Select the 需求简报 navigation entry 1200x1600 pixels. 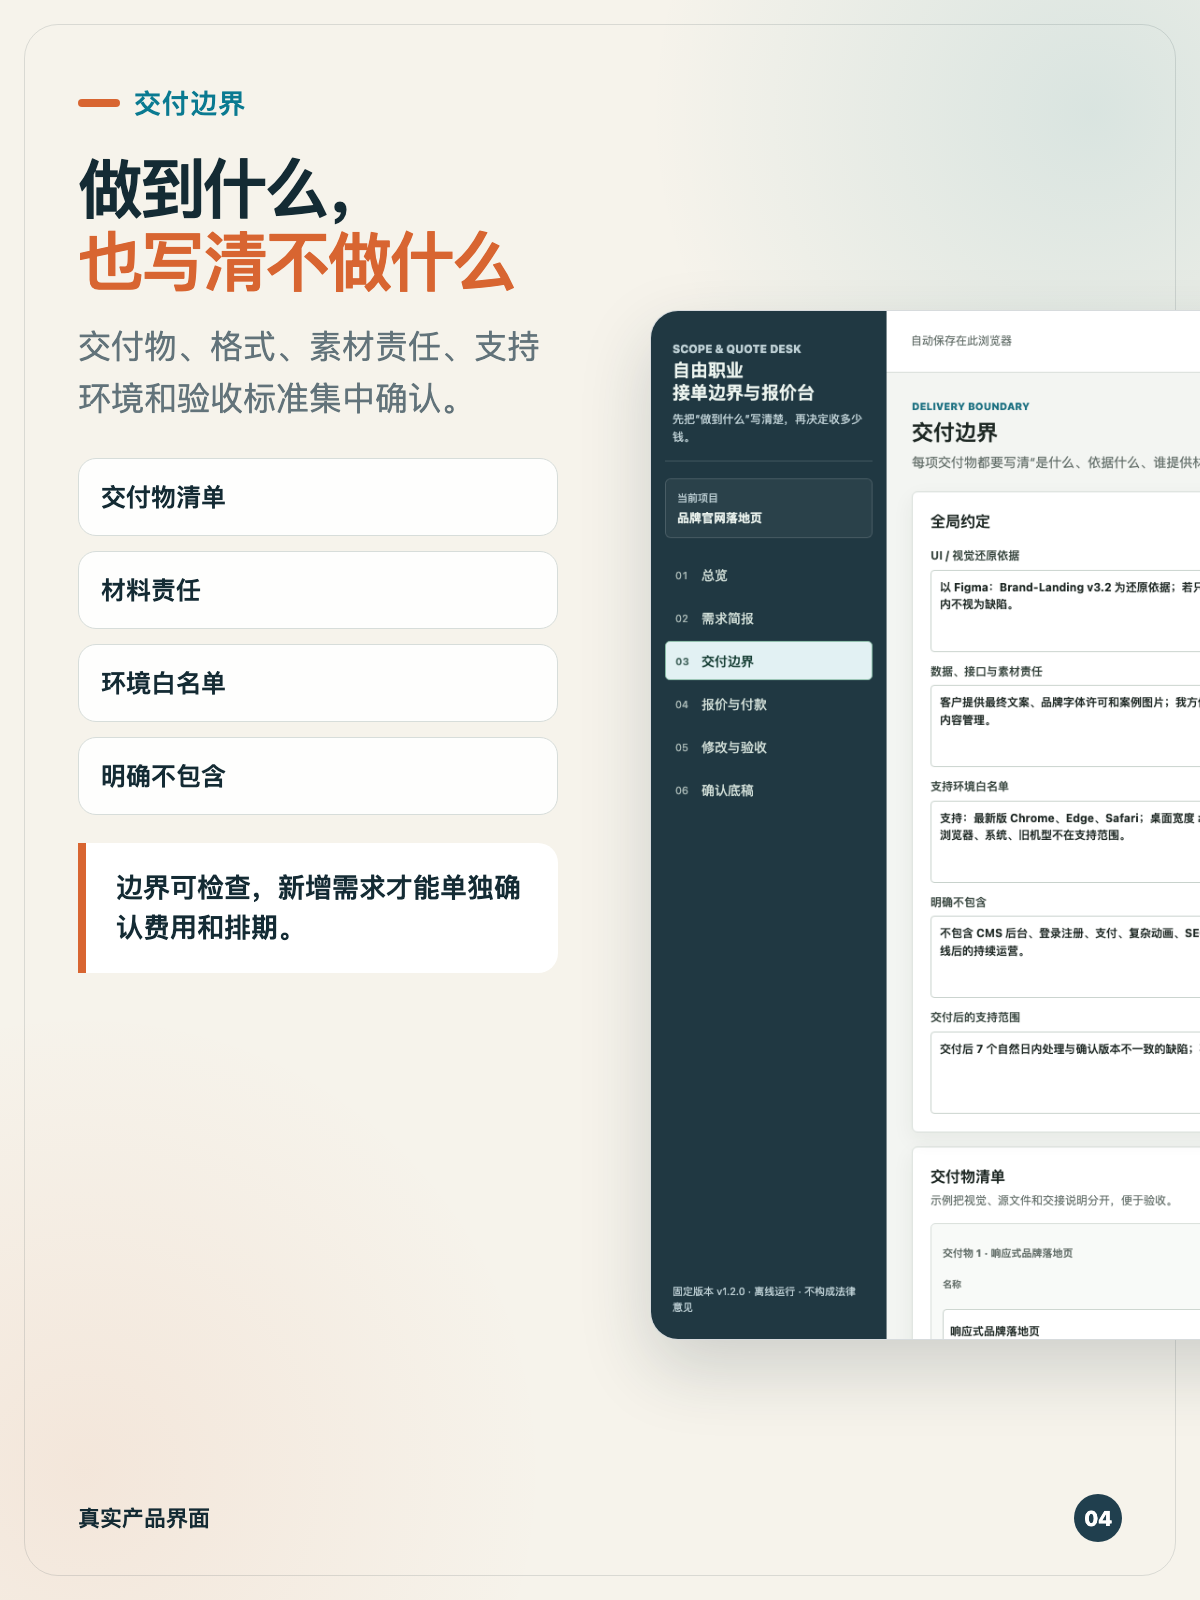(768, 618)
